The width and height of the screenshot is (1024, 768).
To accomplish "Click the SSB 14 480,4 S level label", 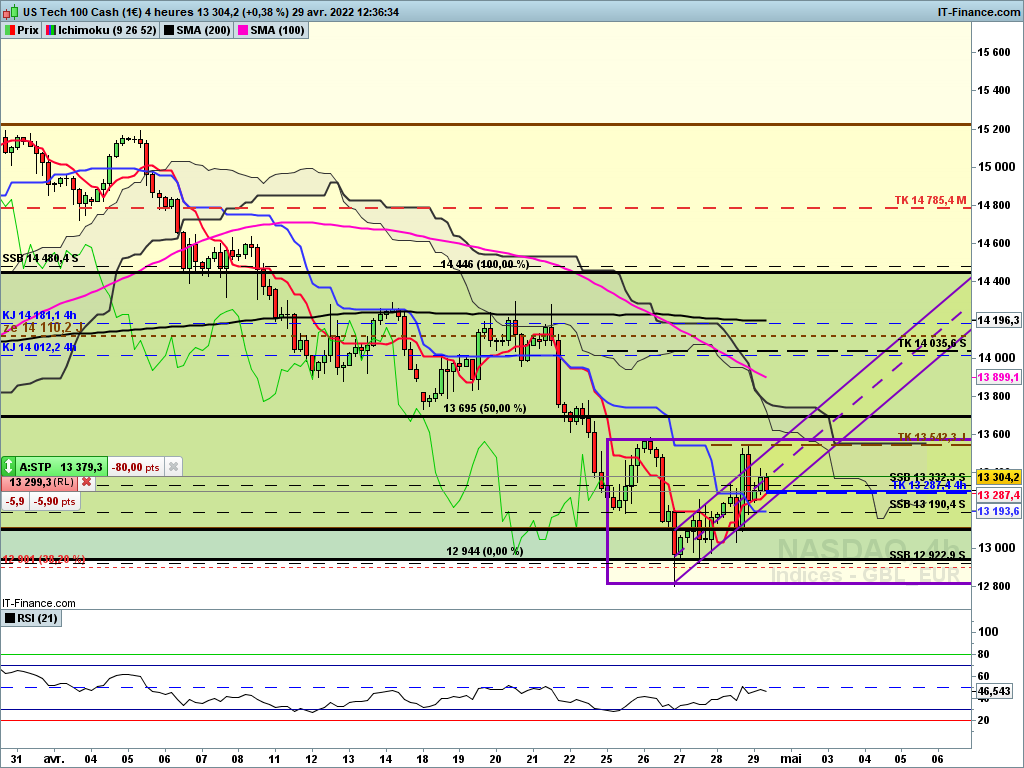I will [x=40, y=259].
